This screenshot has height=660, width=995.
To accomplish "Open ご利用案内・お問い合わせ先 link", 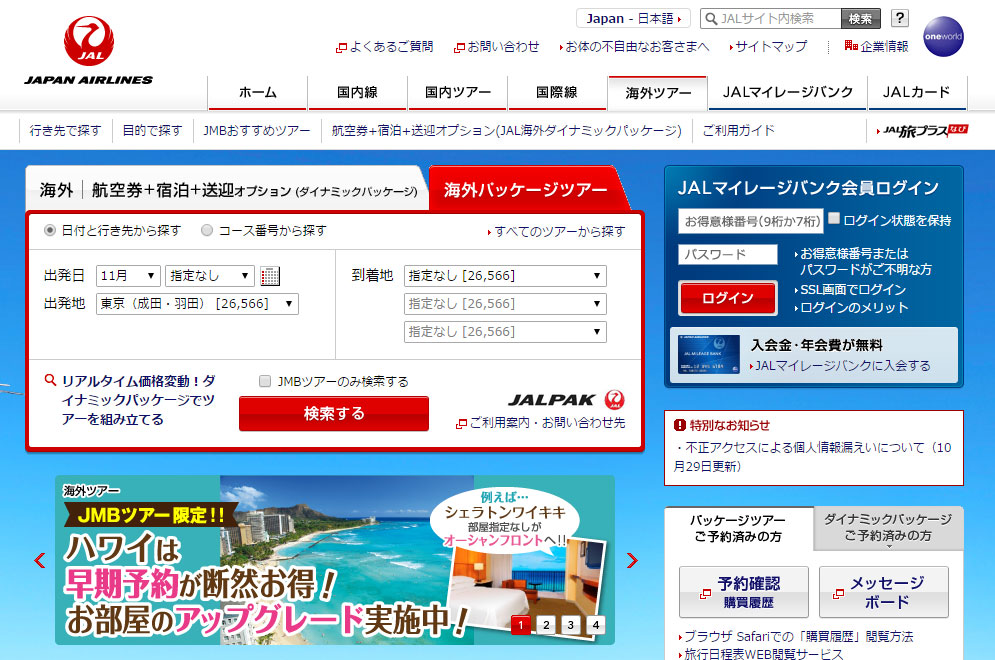I will (x=541, y=423).
